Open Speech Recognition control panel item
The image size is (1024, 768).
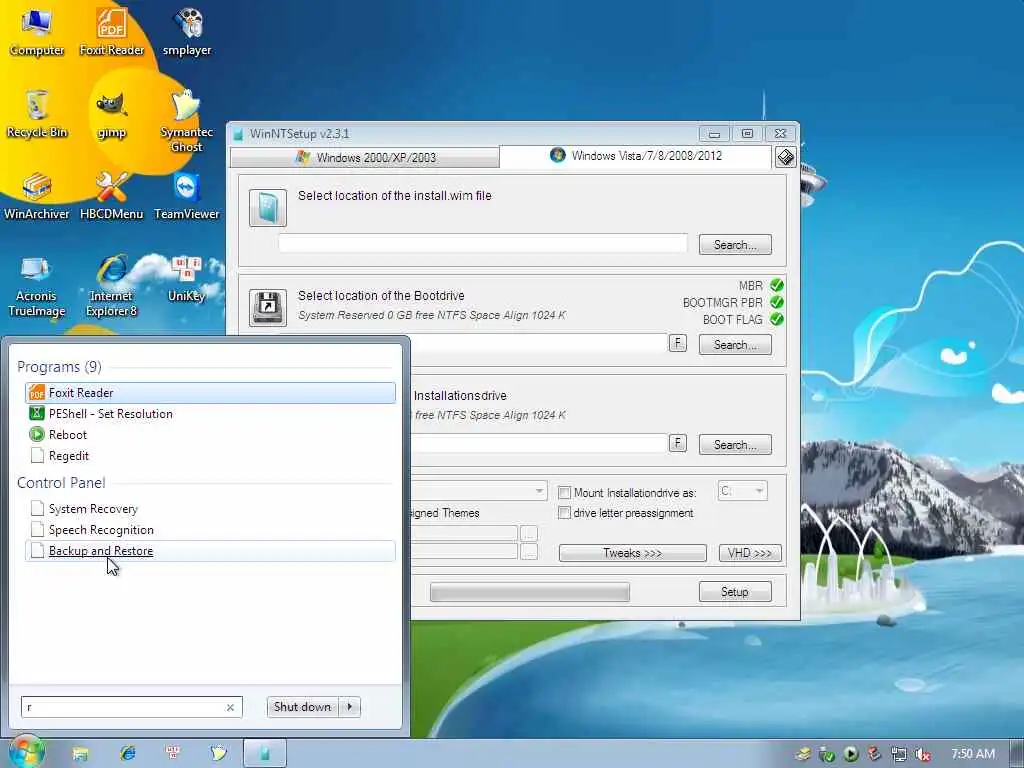(x=210, y=530)
